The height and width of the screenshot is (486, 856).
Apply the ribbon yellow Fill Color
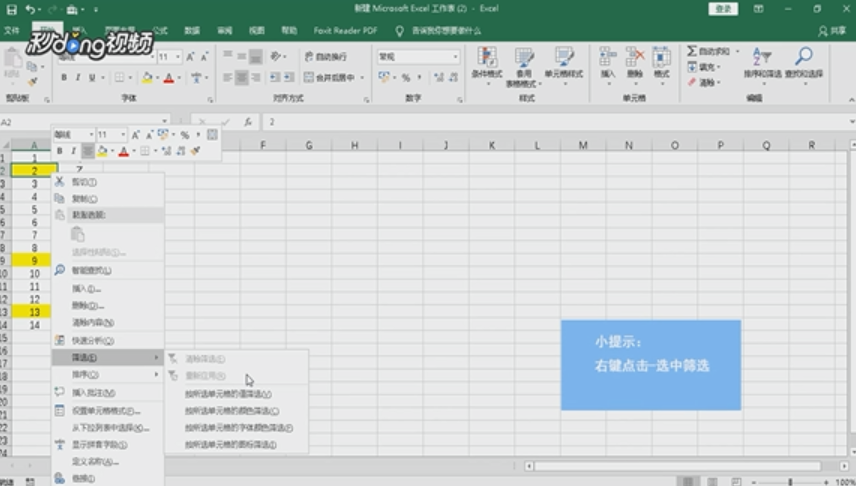tap(147, 78)
